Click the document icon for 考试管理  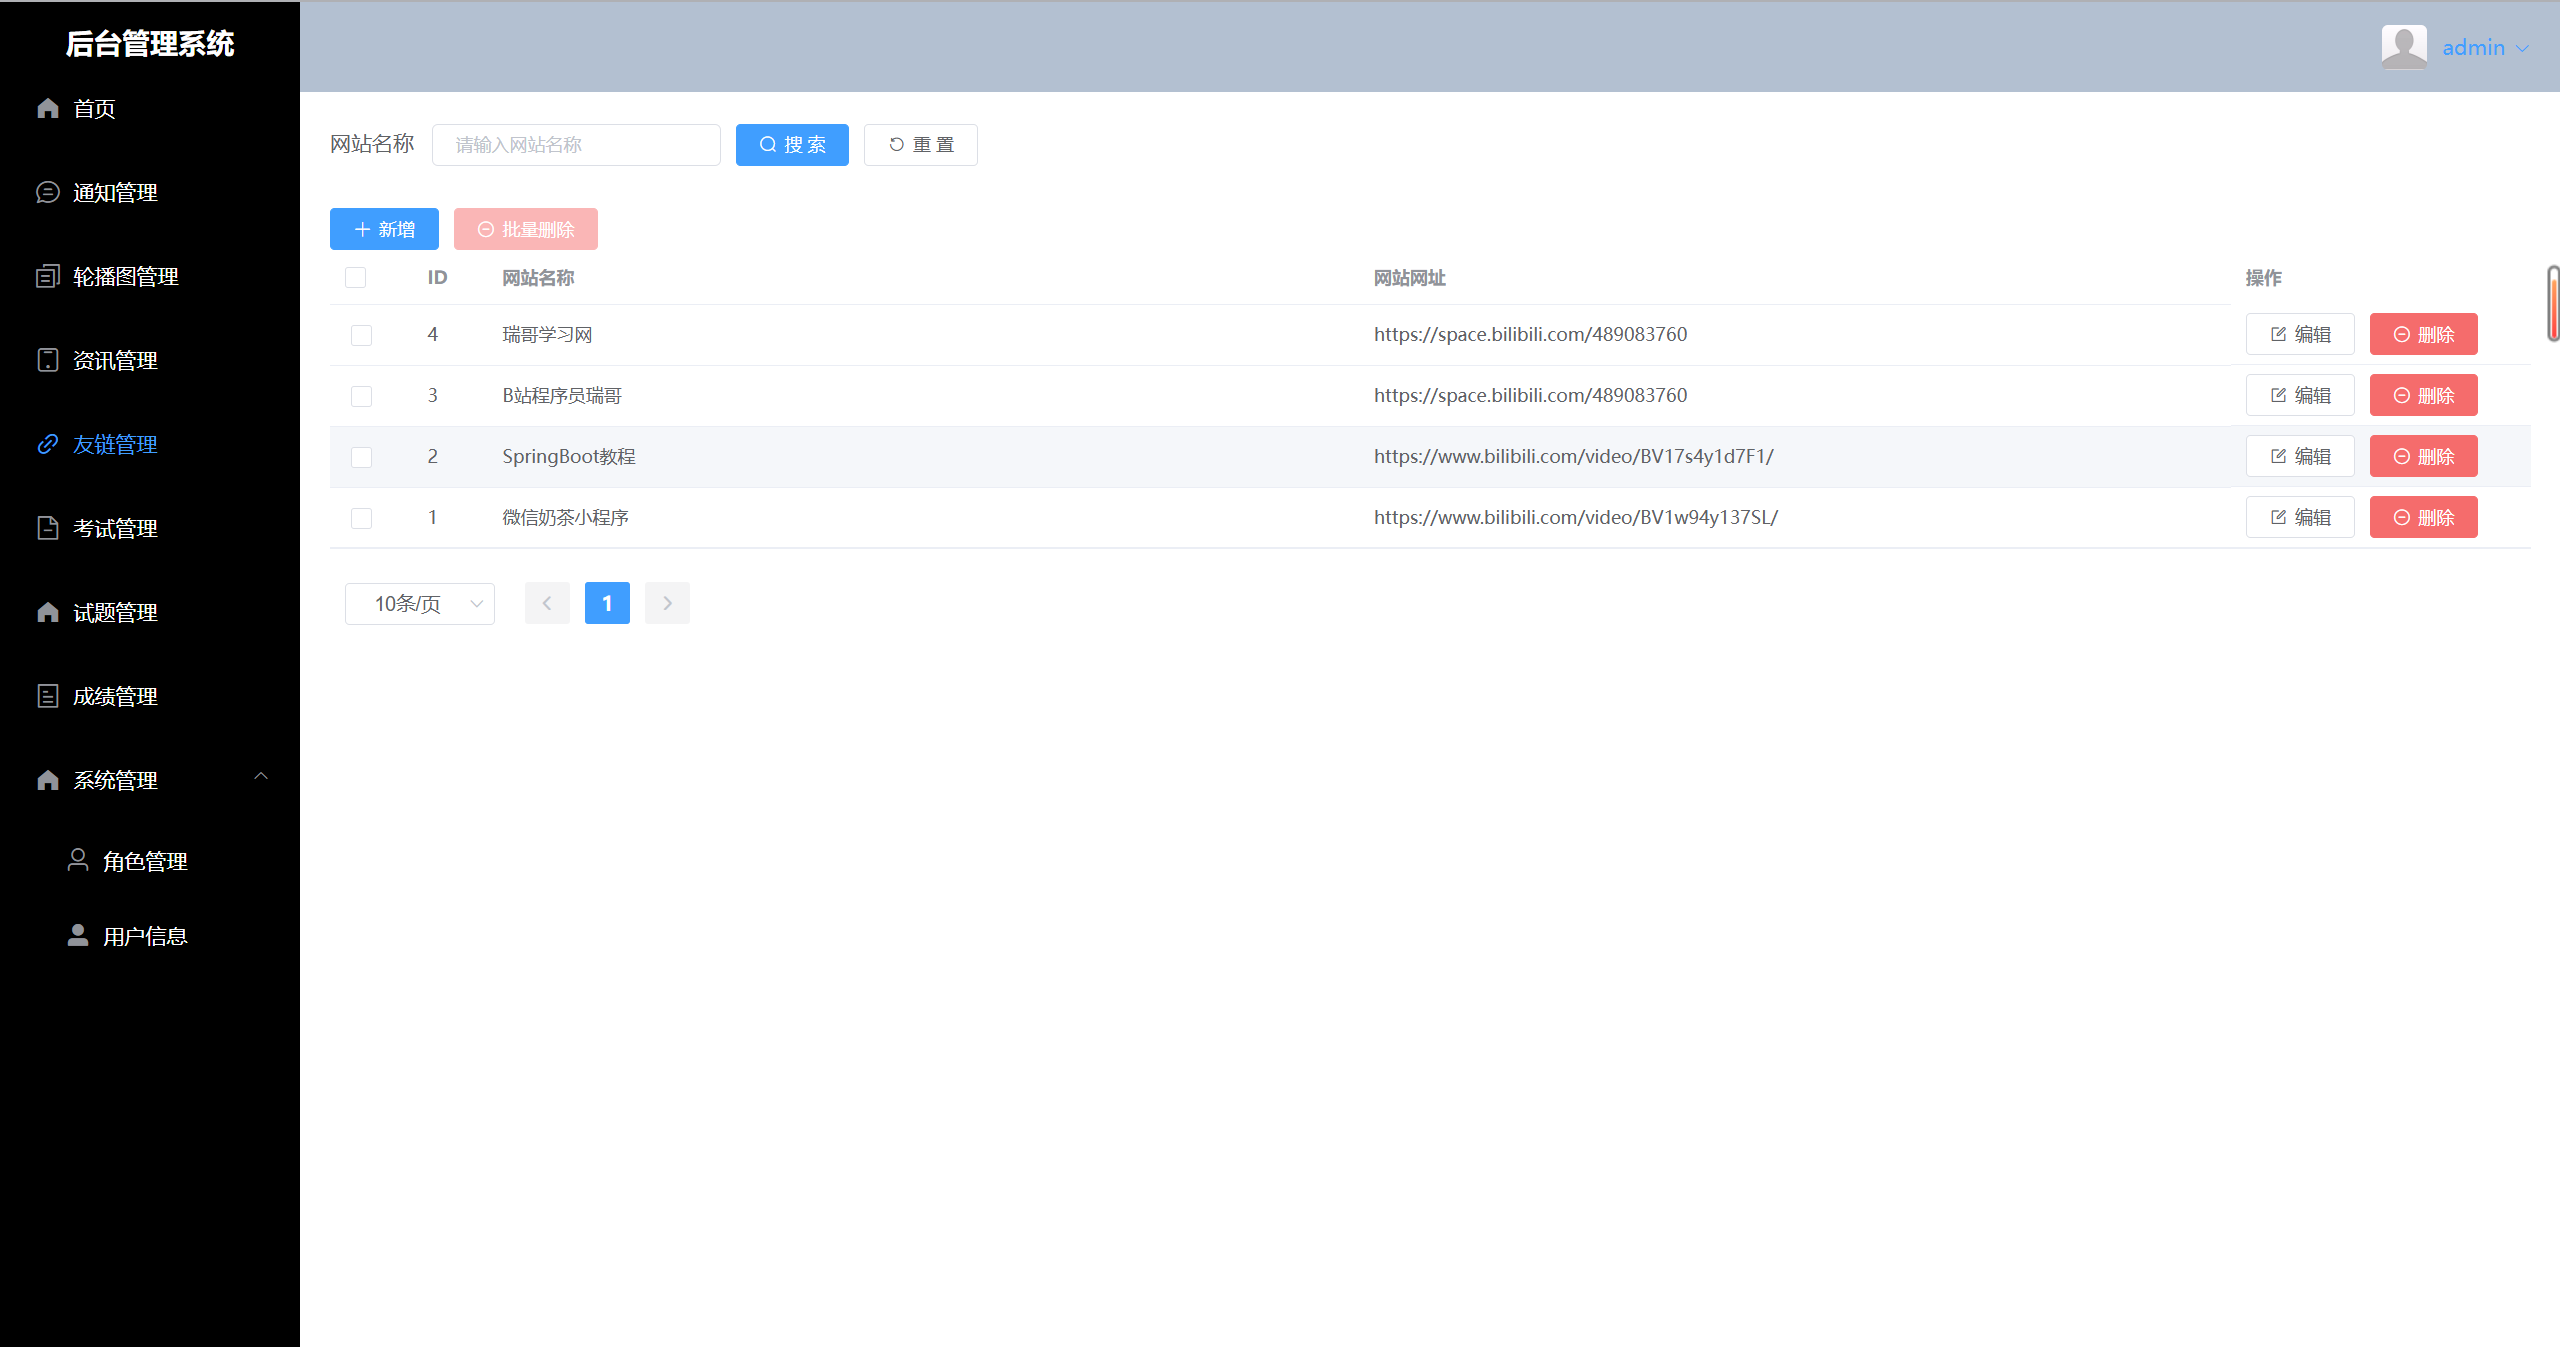(x=48, y=528)
